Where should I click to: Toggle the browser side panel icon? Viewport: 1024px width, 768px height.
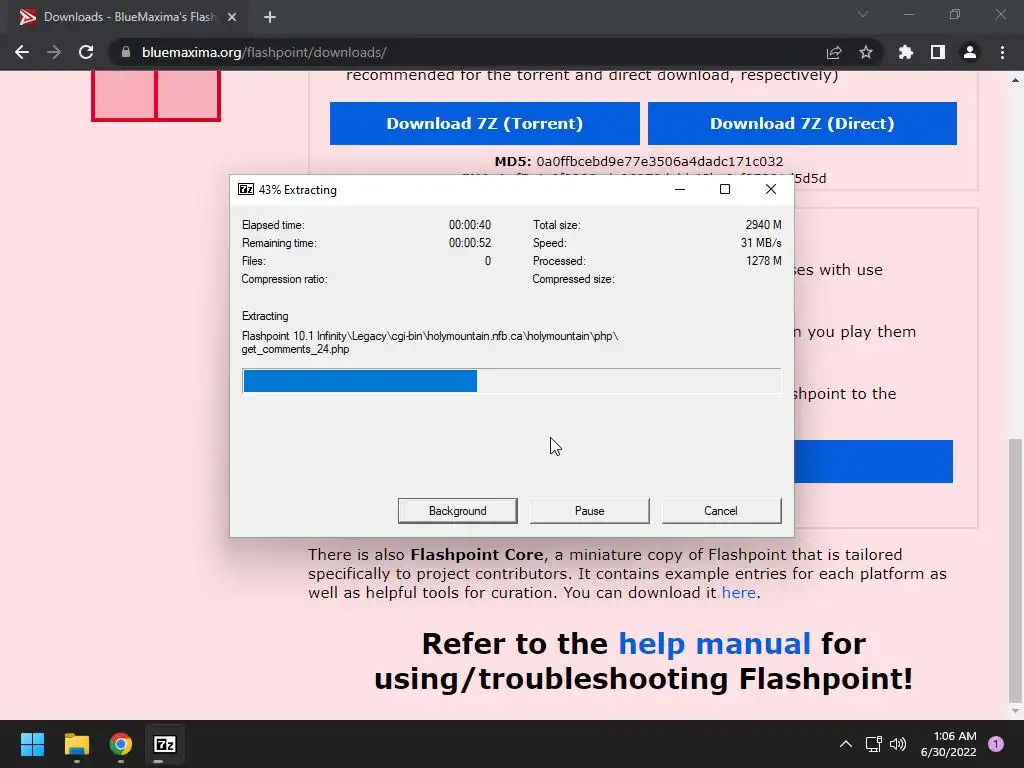[x=938, y=52]
